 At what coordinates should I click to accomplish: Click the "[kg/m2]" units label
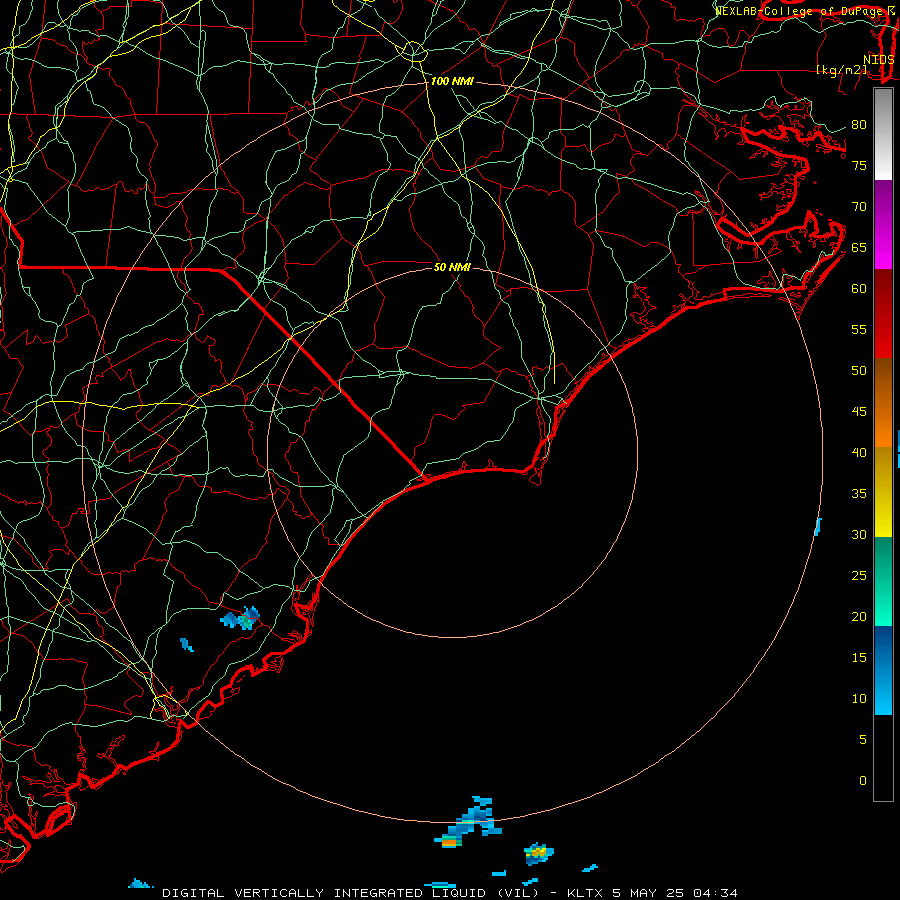842,70
